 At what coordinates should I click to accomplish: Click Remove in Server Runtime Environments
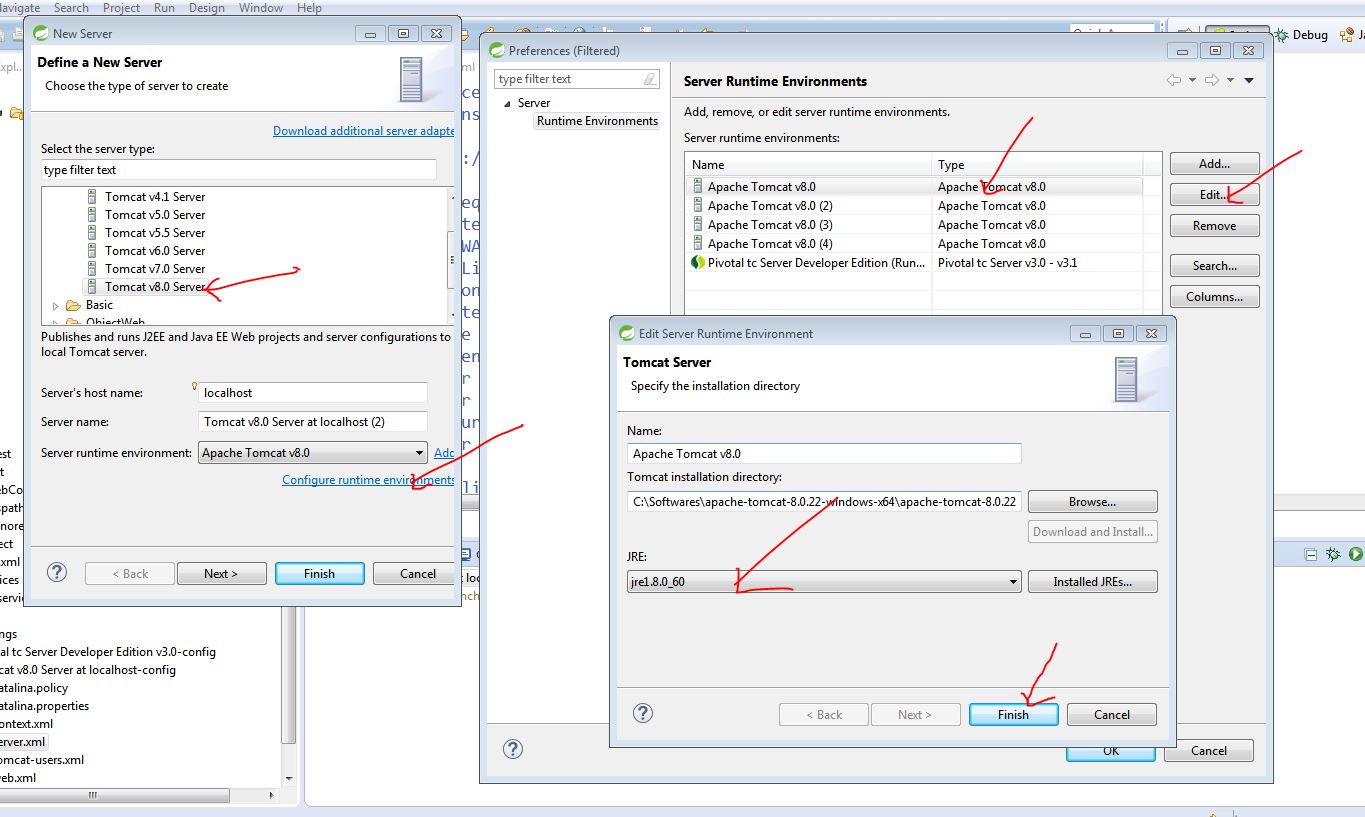pos(1214,226)
